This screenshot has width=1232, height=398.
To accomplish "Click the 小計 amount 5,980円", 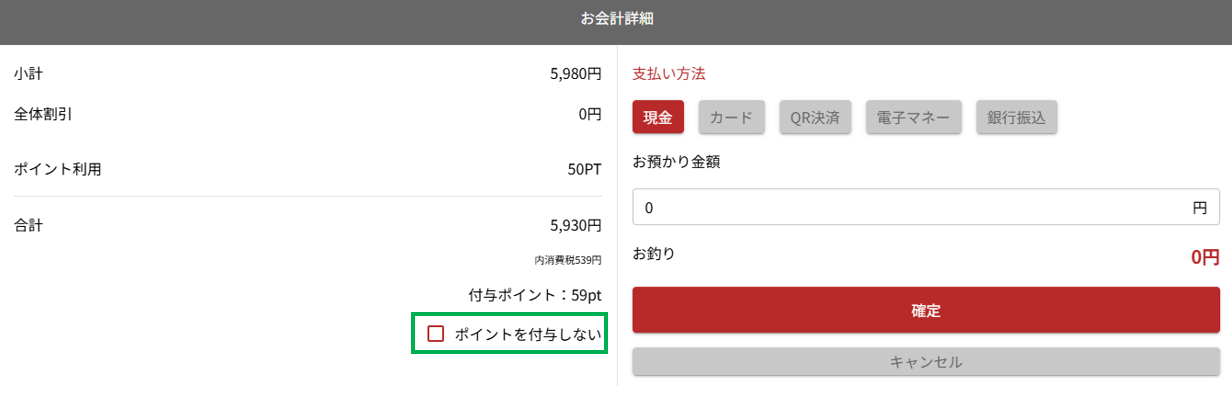I will (576, 73).
